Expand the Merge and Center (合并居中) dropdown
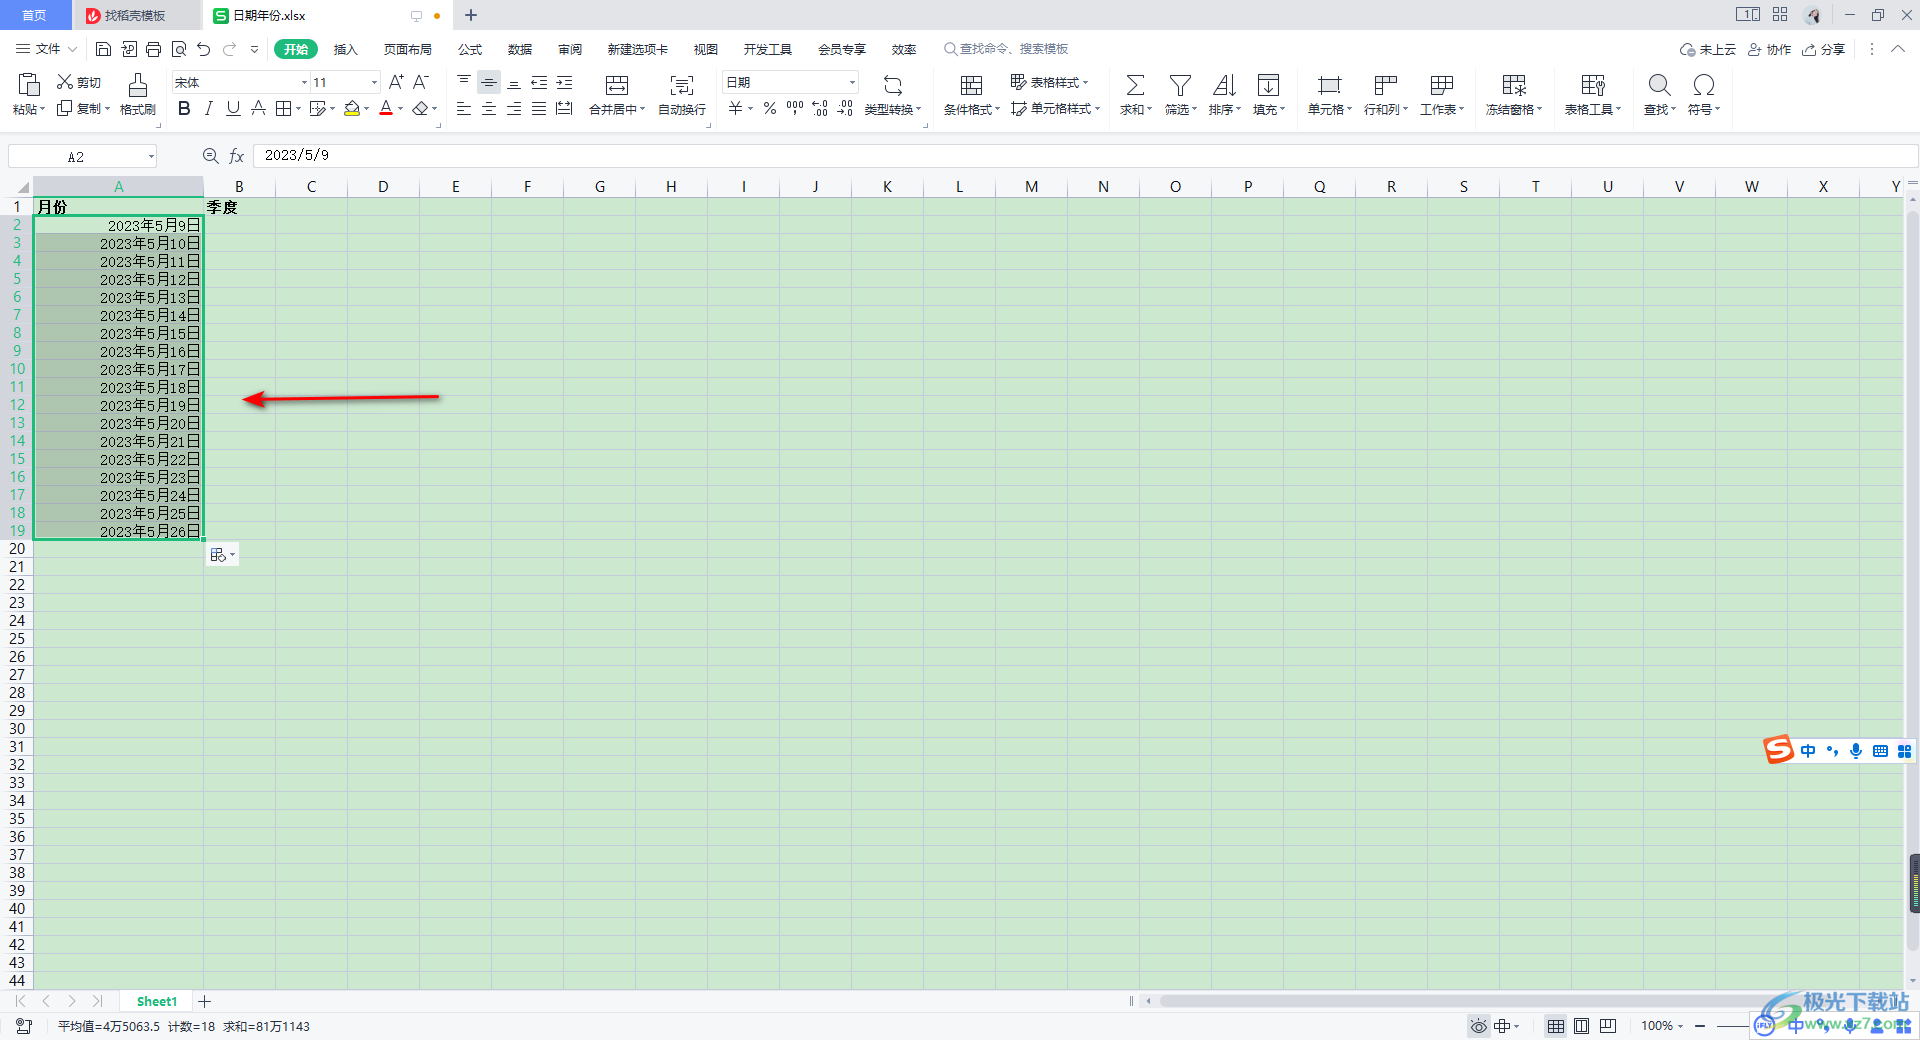Screen dimensions: 1920x1040 [642, 110]
